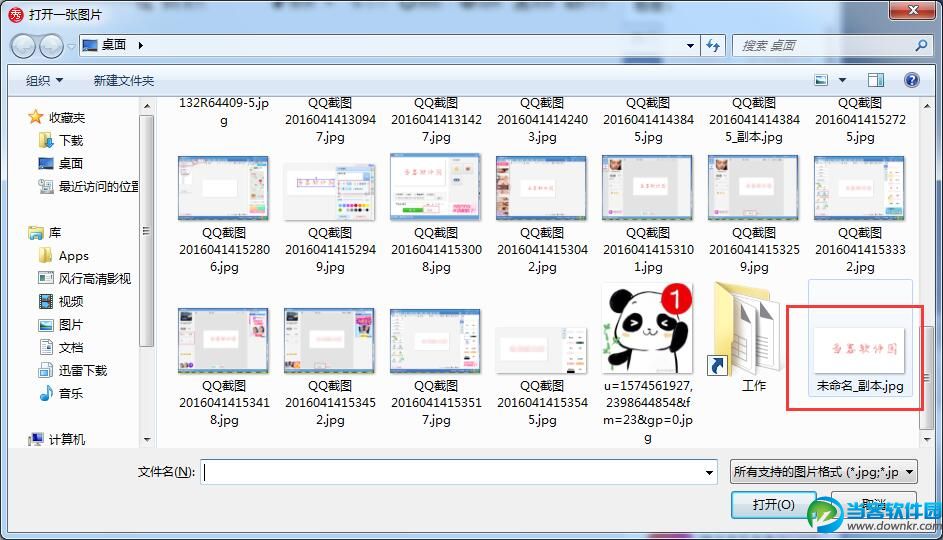
Task: Expand the 文件名 filename combo dropdown
Action: coord(709,473)
